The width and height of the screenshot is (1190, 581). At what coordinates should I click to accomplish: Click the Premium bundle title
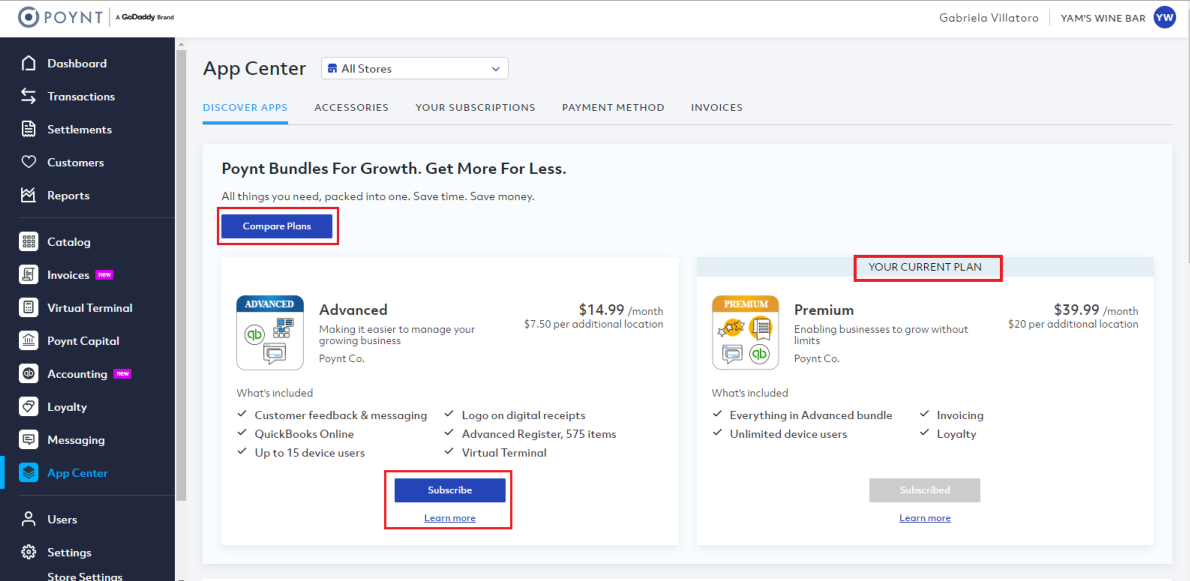[x=824, y=309]
